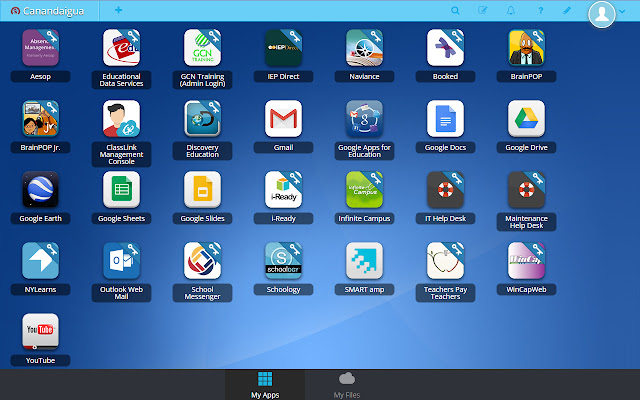Viewport: 640px width, 400px height.
Task: Launch Google Apps for Education
Action: [x=364, y=118]
